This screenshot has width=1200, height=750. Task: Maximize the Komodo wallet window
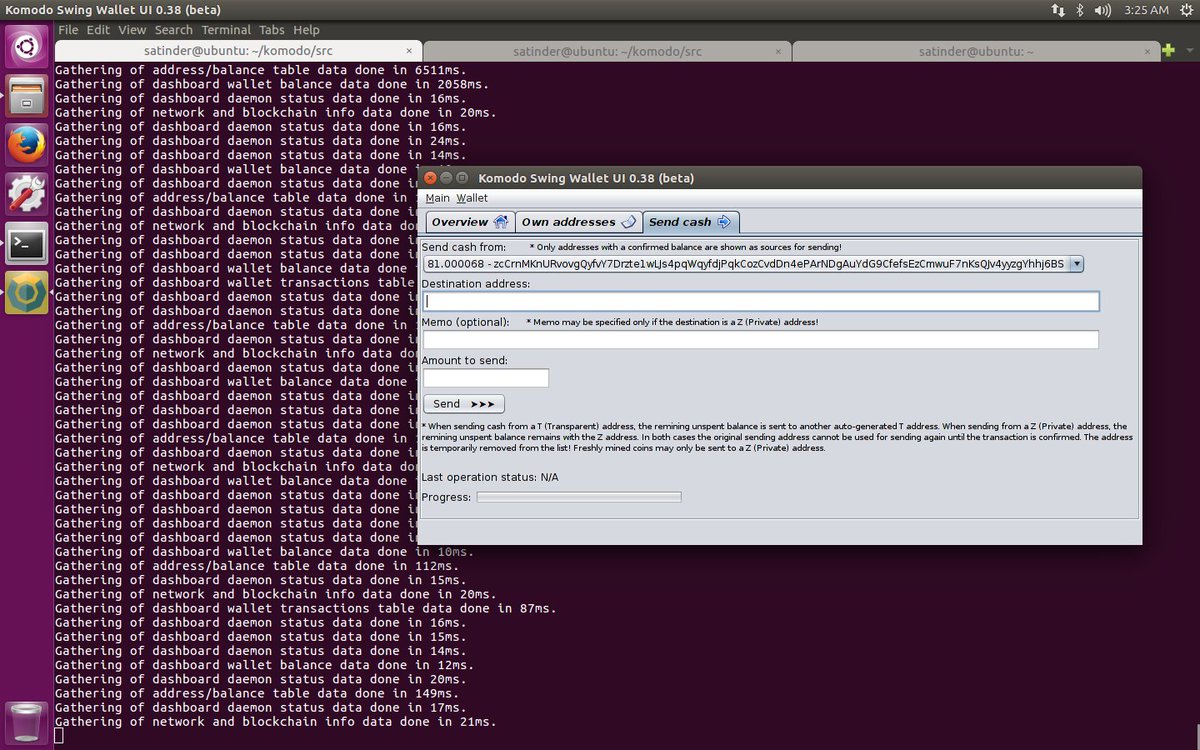point(464,178)
